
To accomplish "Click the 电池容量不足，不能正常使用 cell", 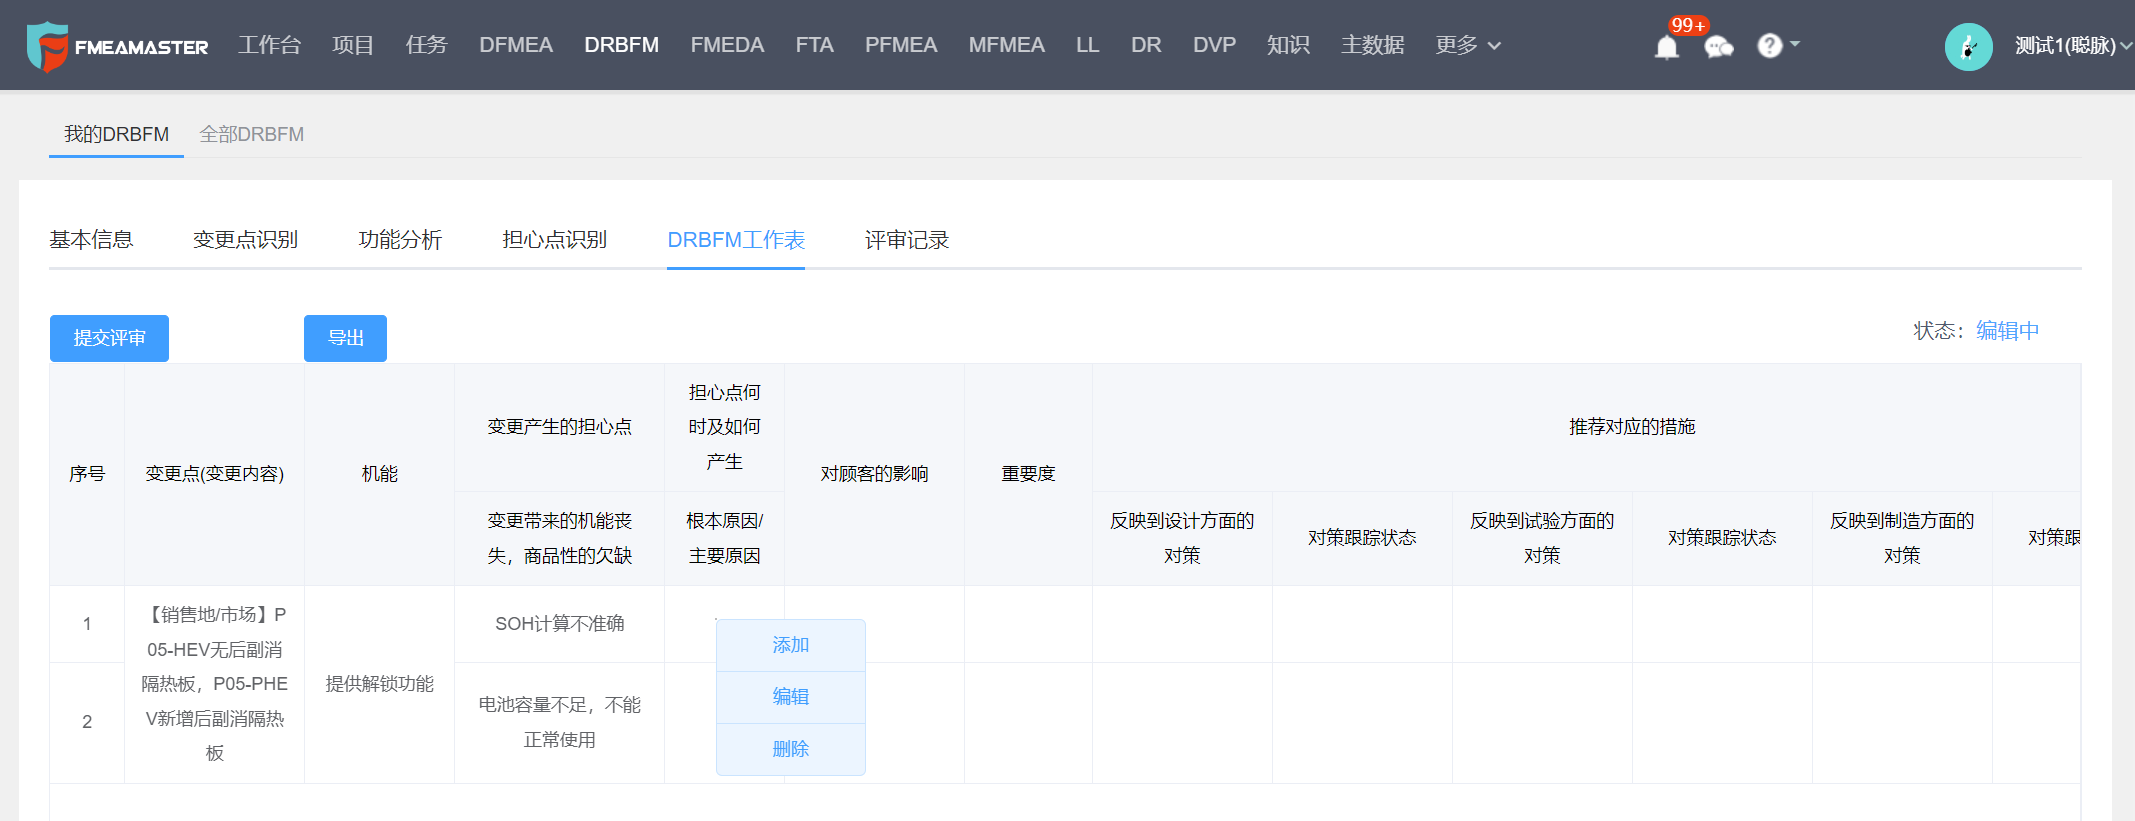I will pyautogui.click(x=559, y=722).
